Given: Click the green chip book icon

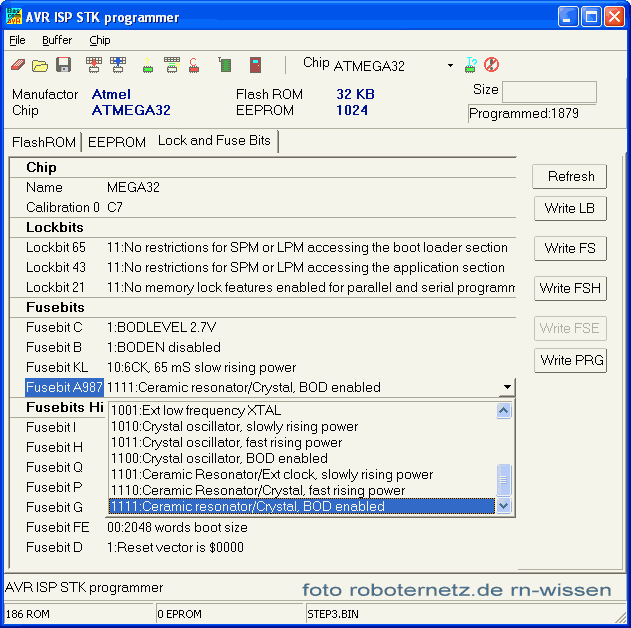Looking at the screenshot, I should coord(225,66).
